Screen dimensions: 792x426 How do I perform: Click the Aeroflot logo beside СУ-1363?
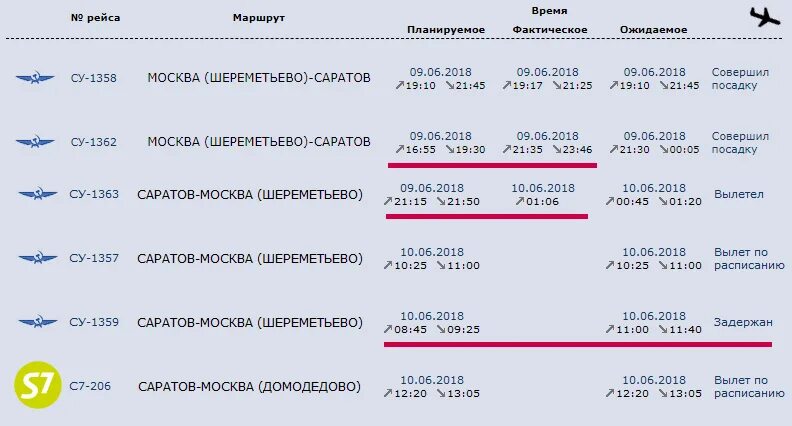click(x=38, y=194)
